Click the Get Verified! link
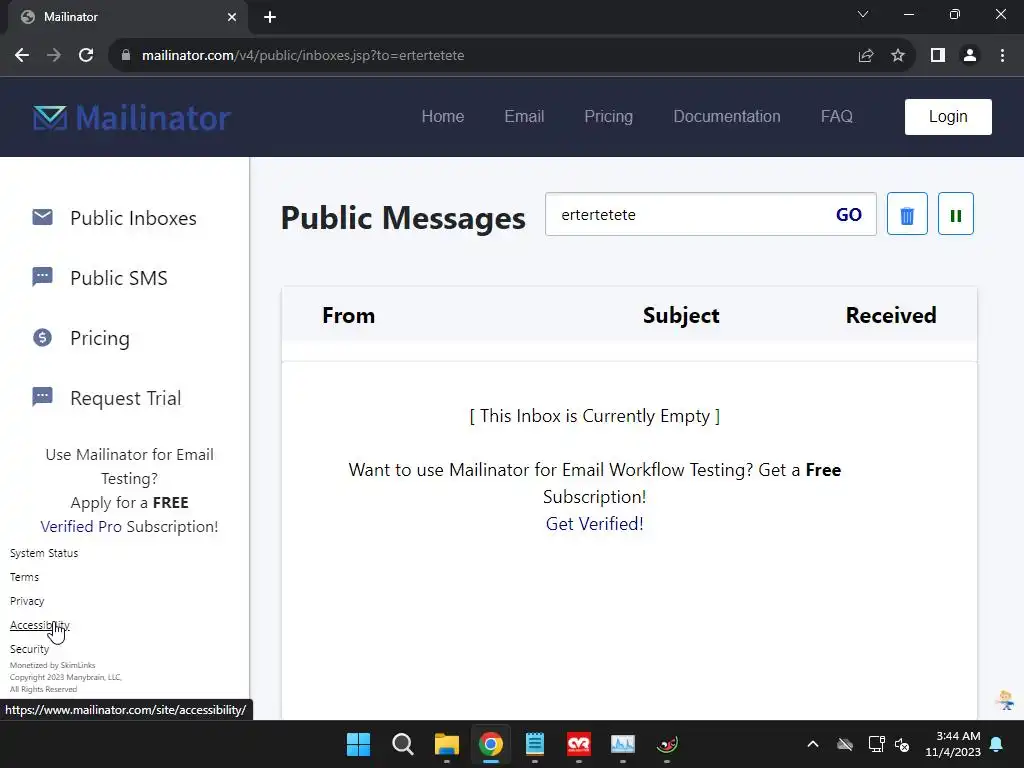This screenshot has height=768, width=1024. click(594, 524)
